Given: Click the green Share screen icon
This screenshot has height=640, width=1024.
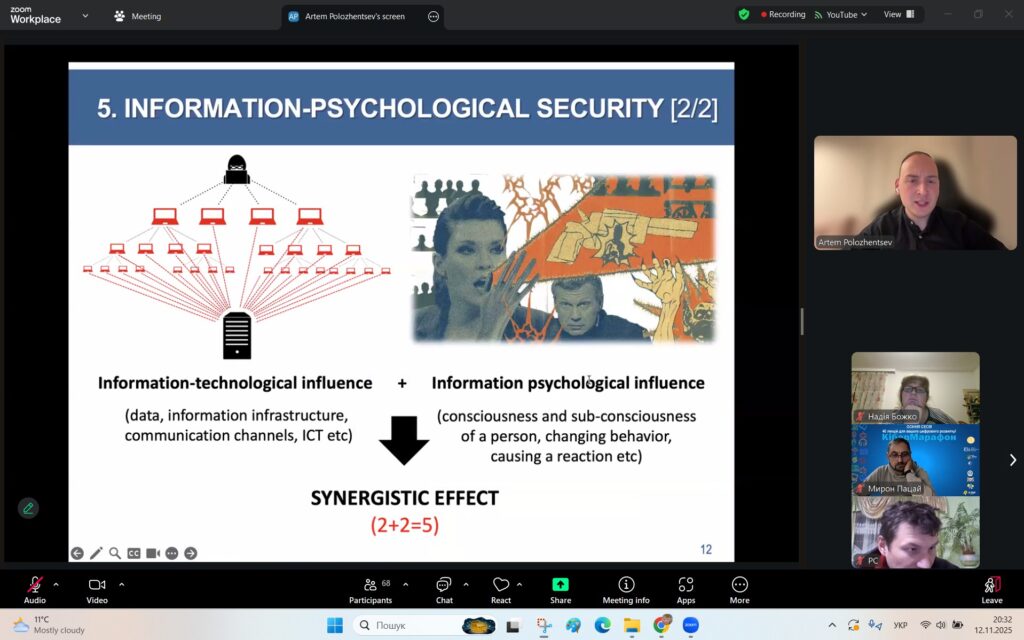Looking at the screenshot, I should pyautogui.click(x=560, y=585).
